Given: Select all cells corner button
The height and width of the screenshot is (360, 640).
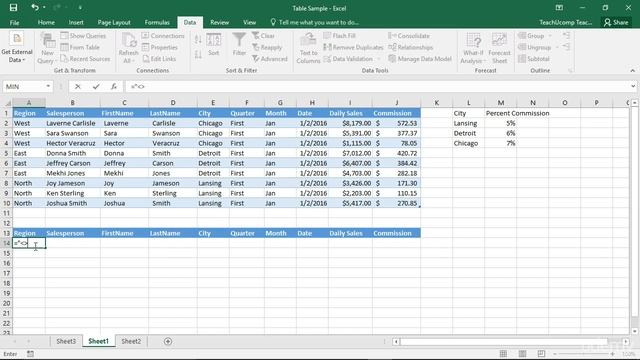Looking at the screenshot, I should point(6,103).
